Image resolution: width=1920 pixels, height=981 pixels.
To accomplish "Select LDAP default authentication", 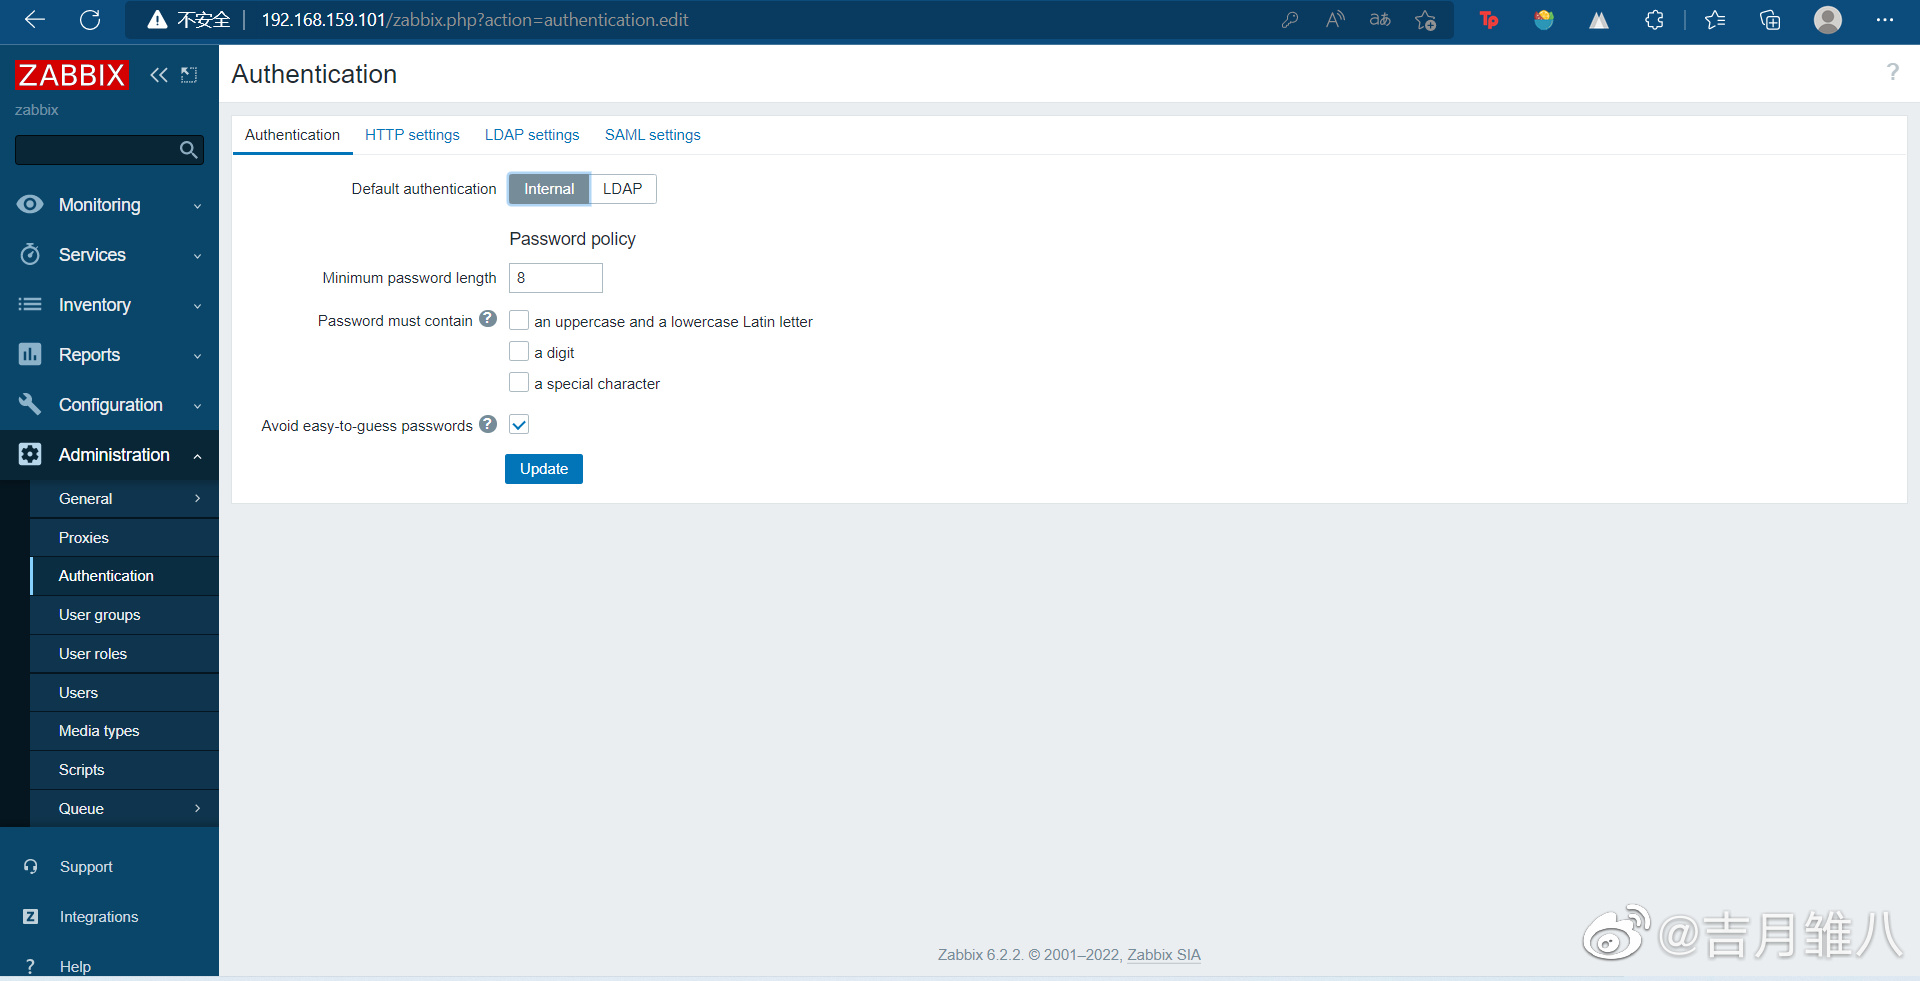I will [622, 189].
